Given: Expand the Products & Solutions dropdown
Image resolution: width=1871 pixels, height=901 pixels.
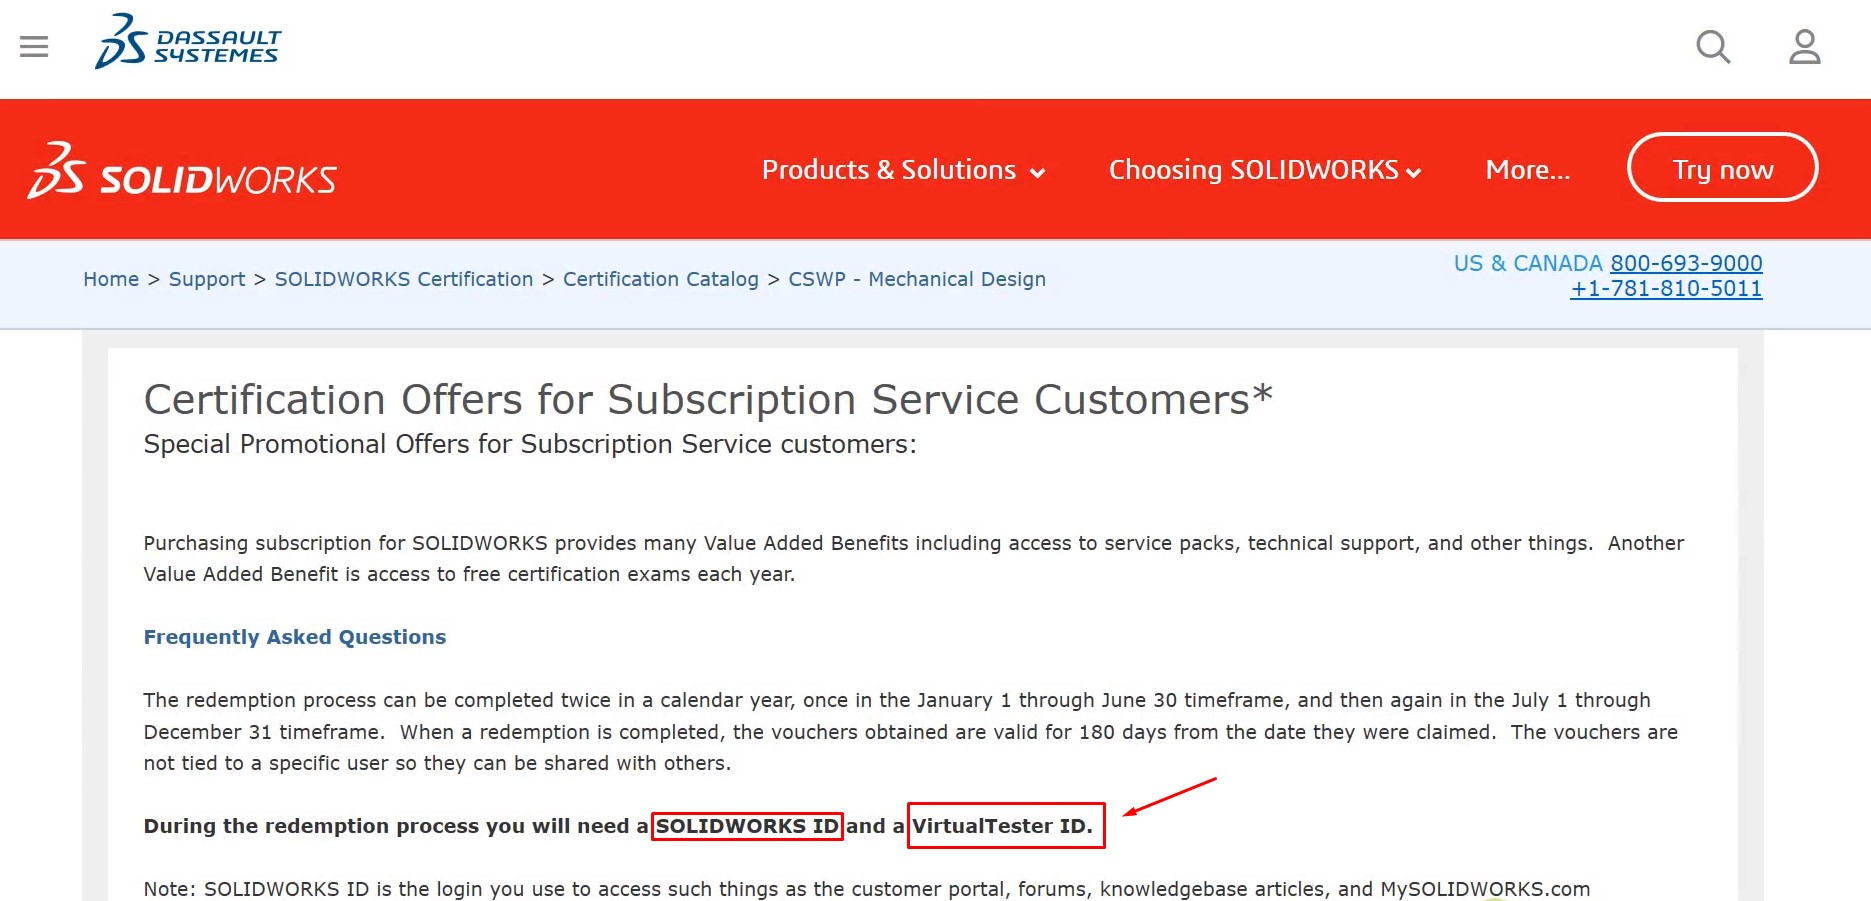Looking at the screenshot, I should tap(902, 170).
